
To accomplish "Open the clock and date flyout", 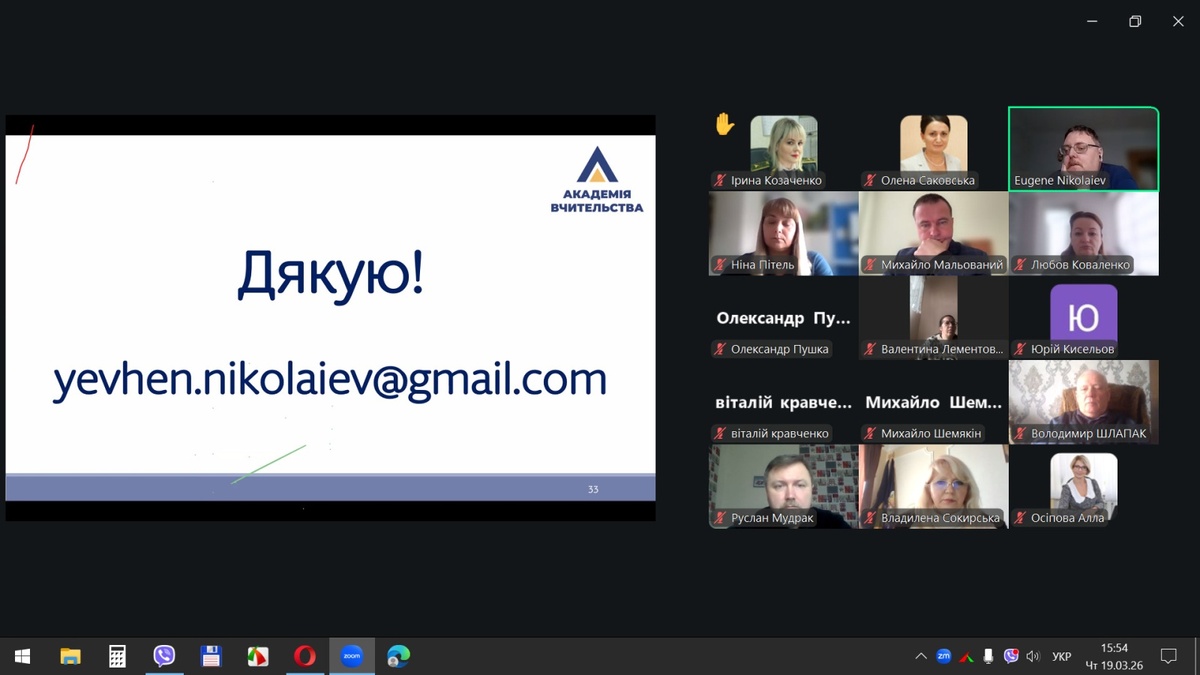I will coord(1114,656).
